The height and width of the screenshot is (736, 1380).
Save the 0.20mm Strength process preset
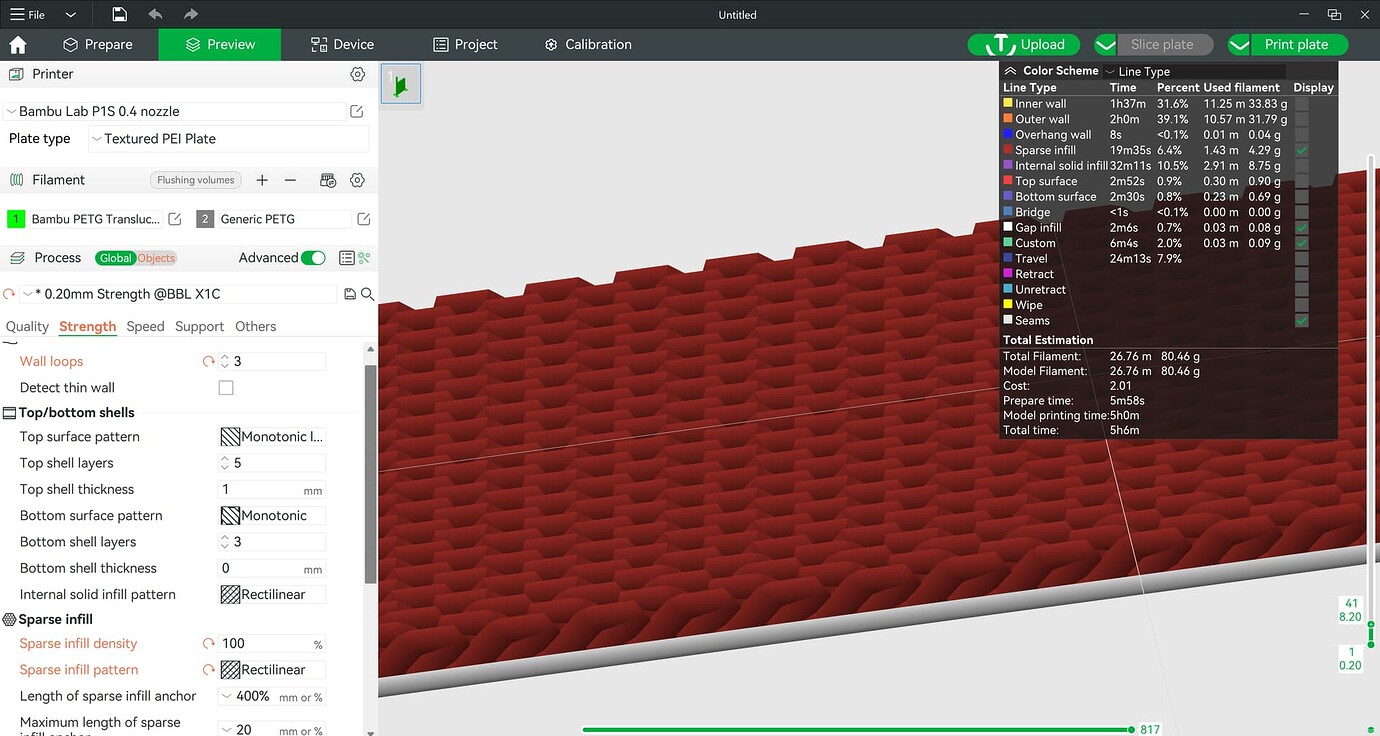tap(350, 294)
